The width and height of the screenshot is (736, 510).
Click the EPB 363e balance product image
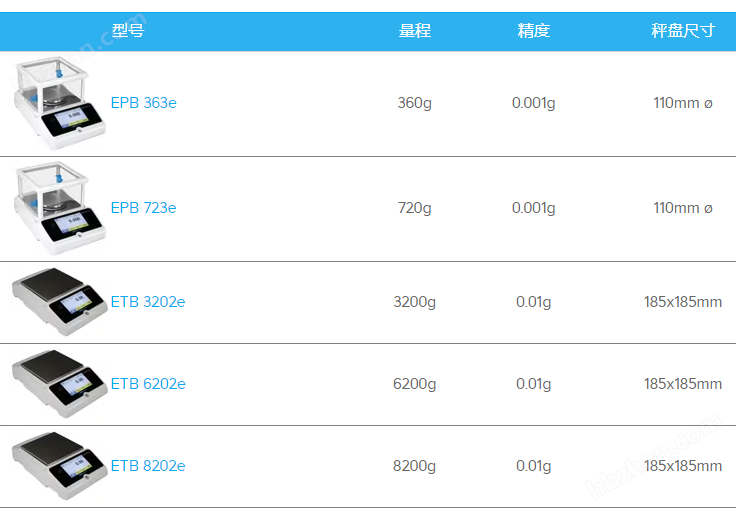tap(60, 103)
